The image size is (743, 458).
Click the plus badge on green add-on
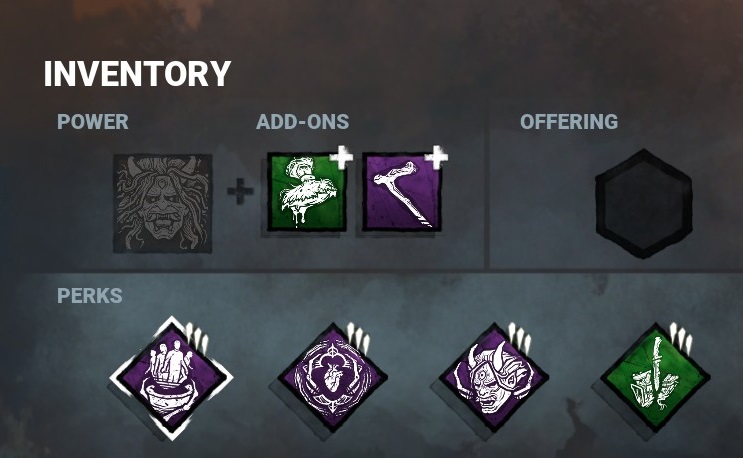click(x=342, y=157)
